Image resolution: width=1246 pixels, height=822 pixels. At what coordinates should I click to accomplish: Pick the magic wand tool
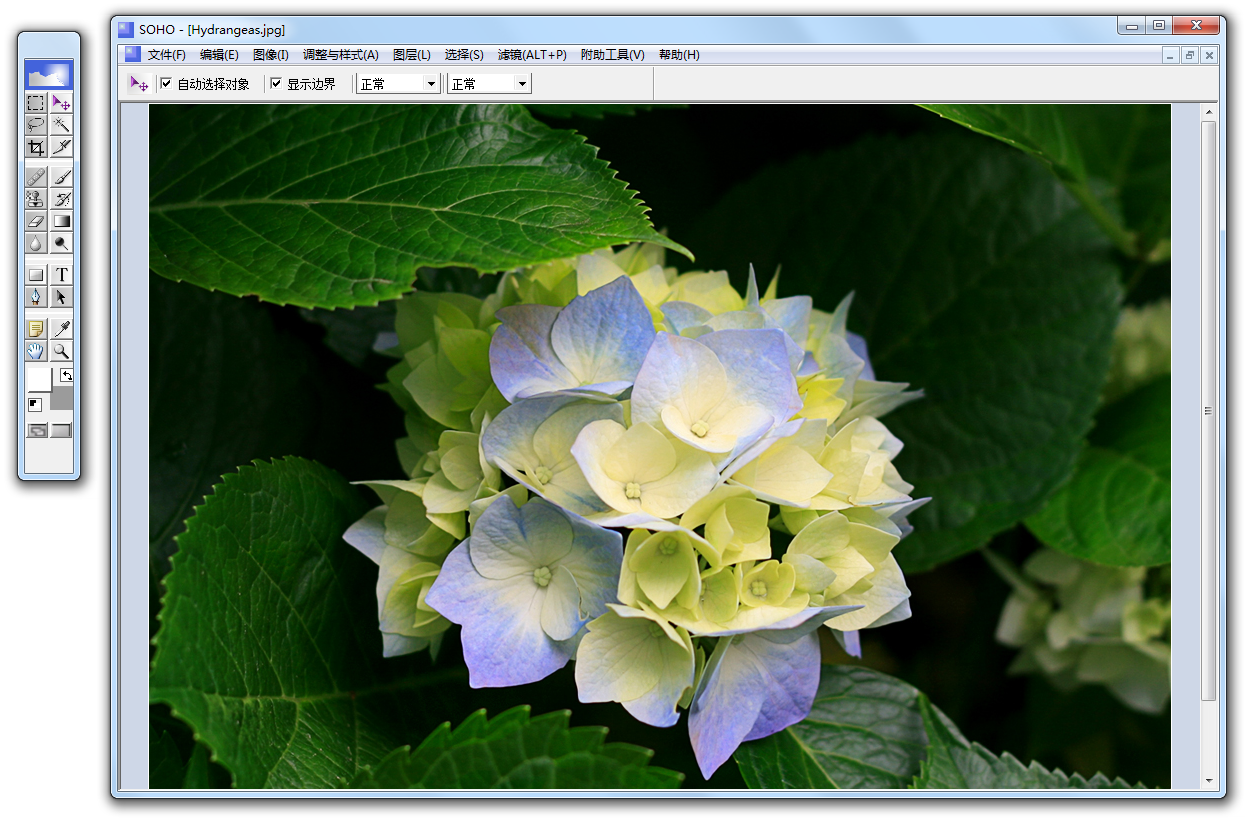pyautogui.click(x=62, y=124)
